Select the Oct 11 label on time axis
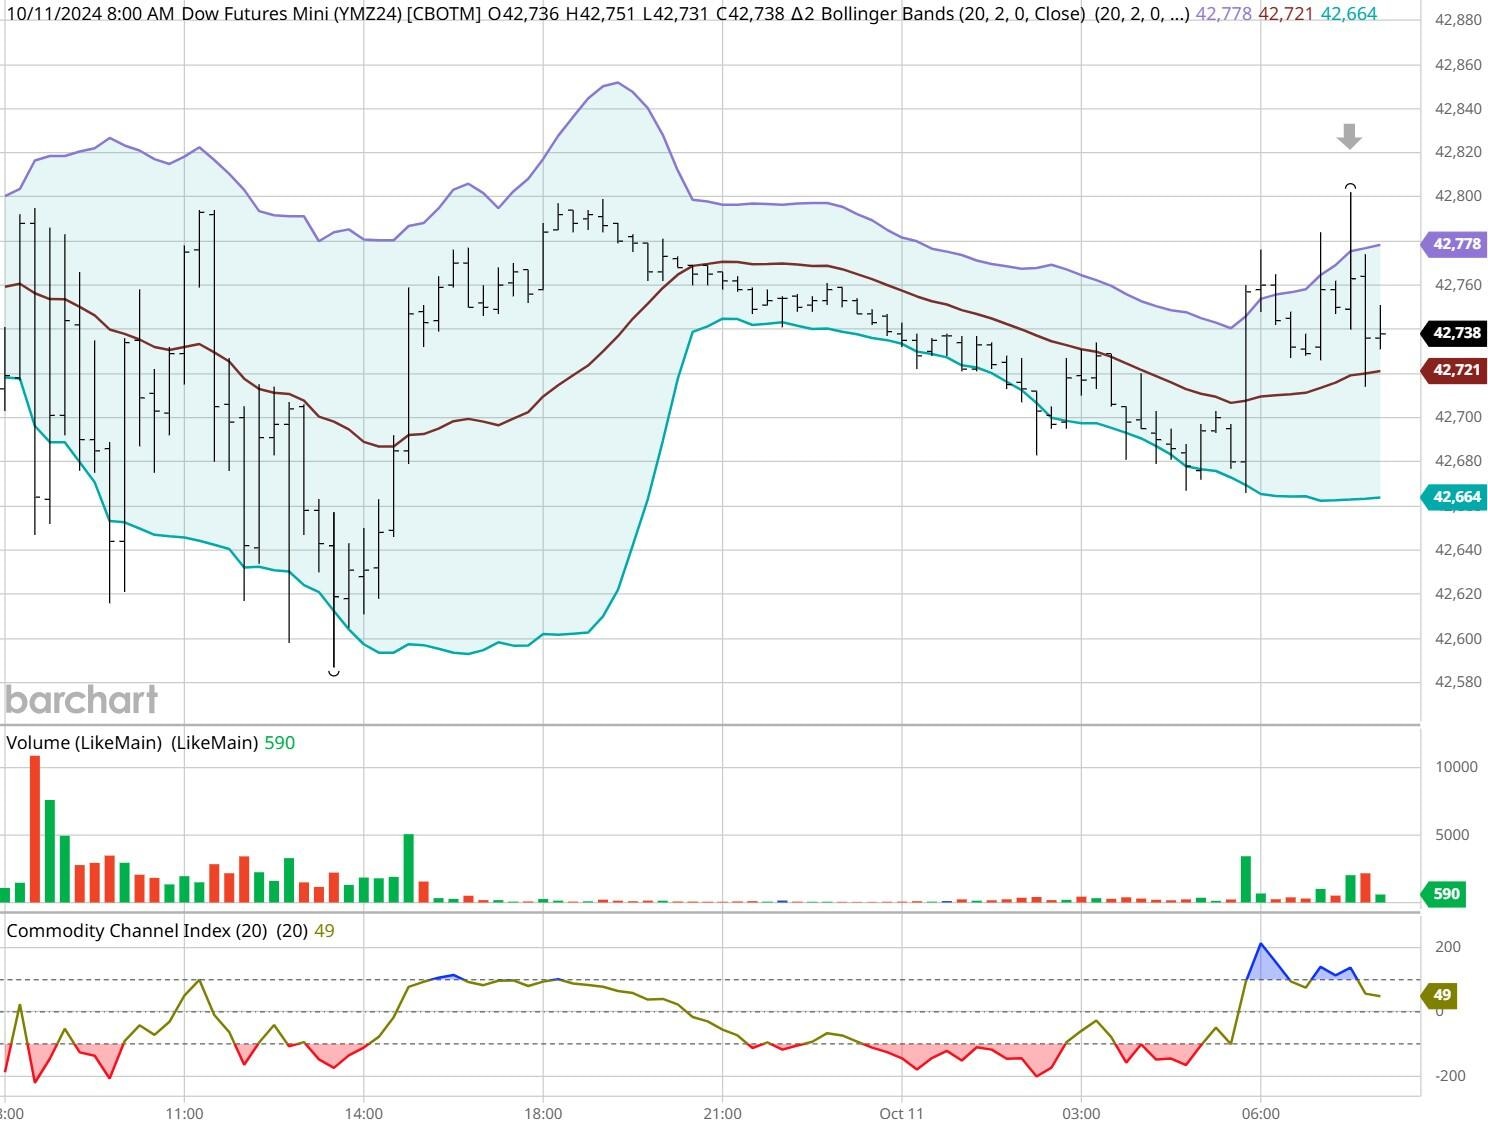The width and height of the screenshot is (1488, 1131). click(x=902, y=1112)
